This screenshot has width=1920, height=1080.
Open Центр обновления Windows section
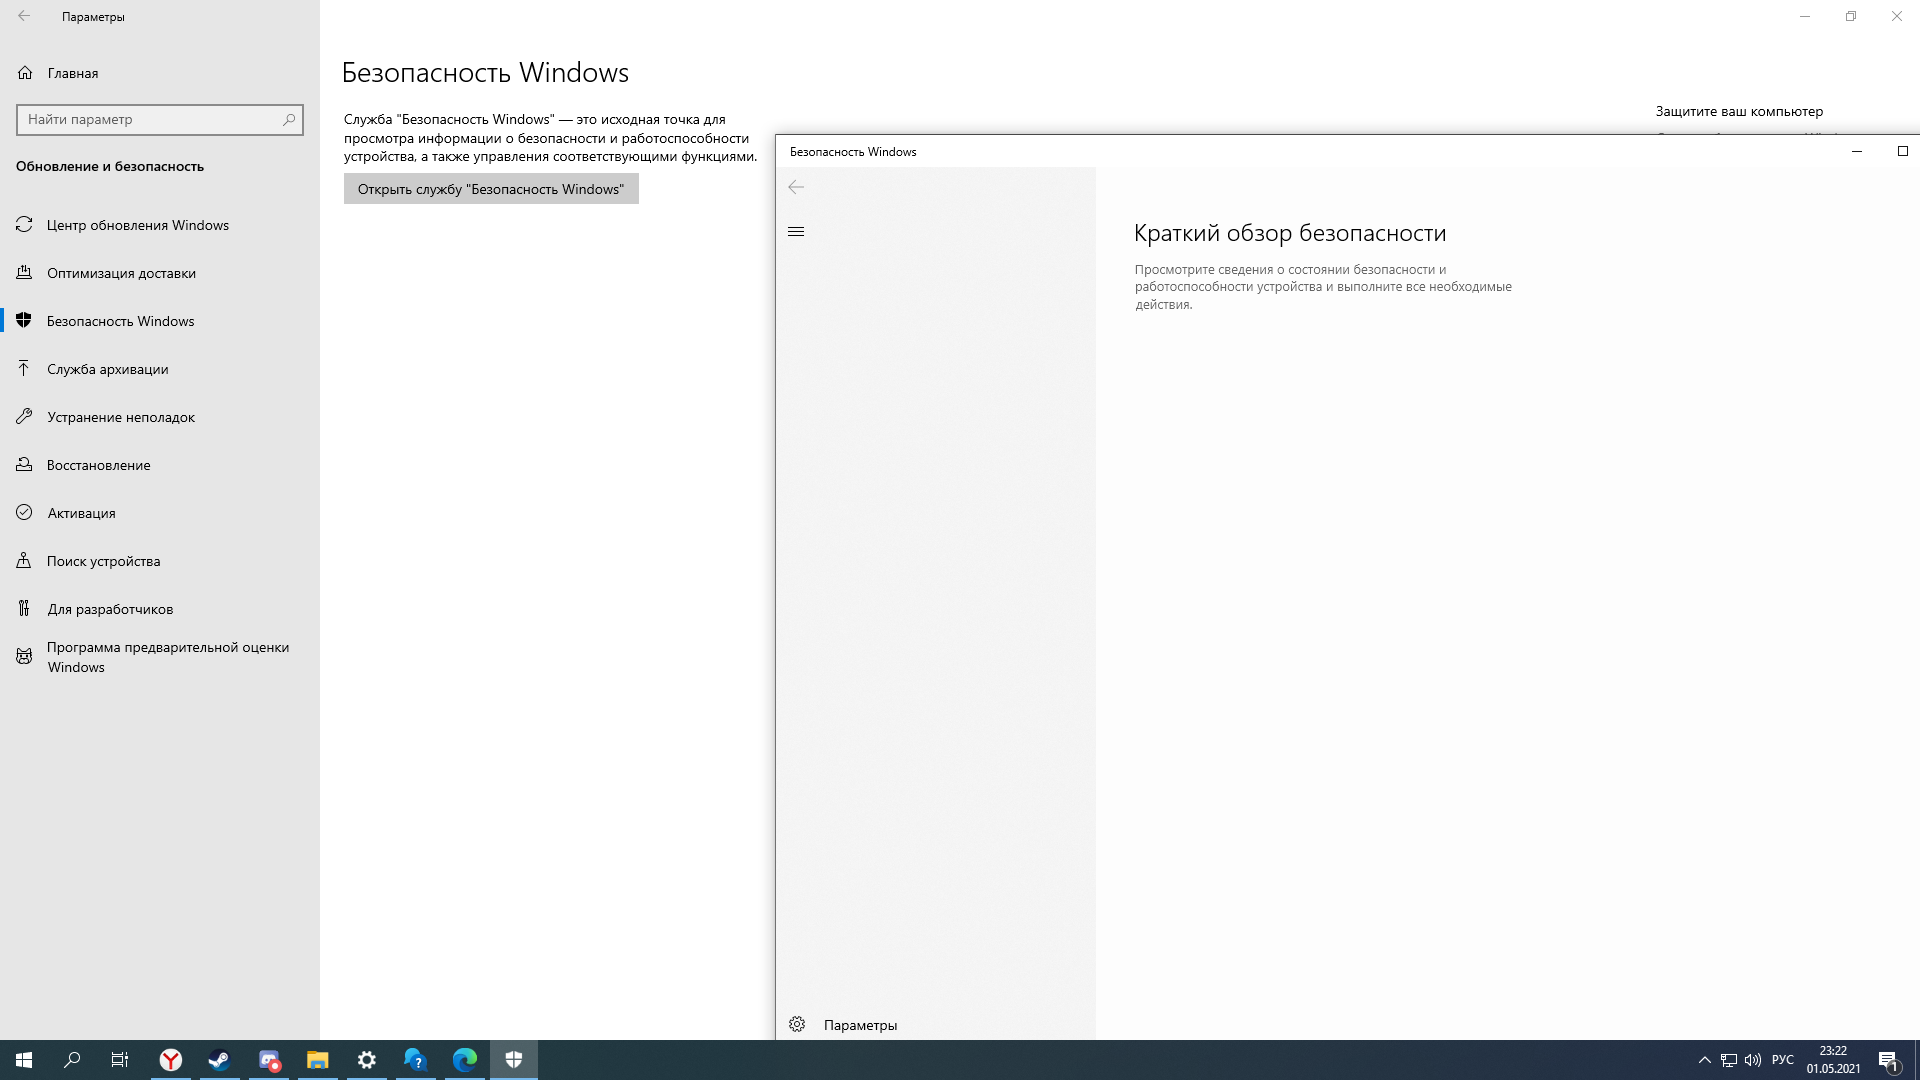[160, 225]
